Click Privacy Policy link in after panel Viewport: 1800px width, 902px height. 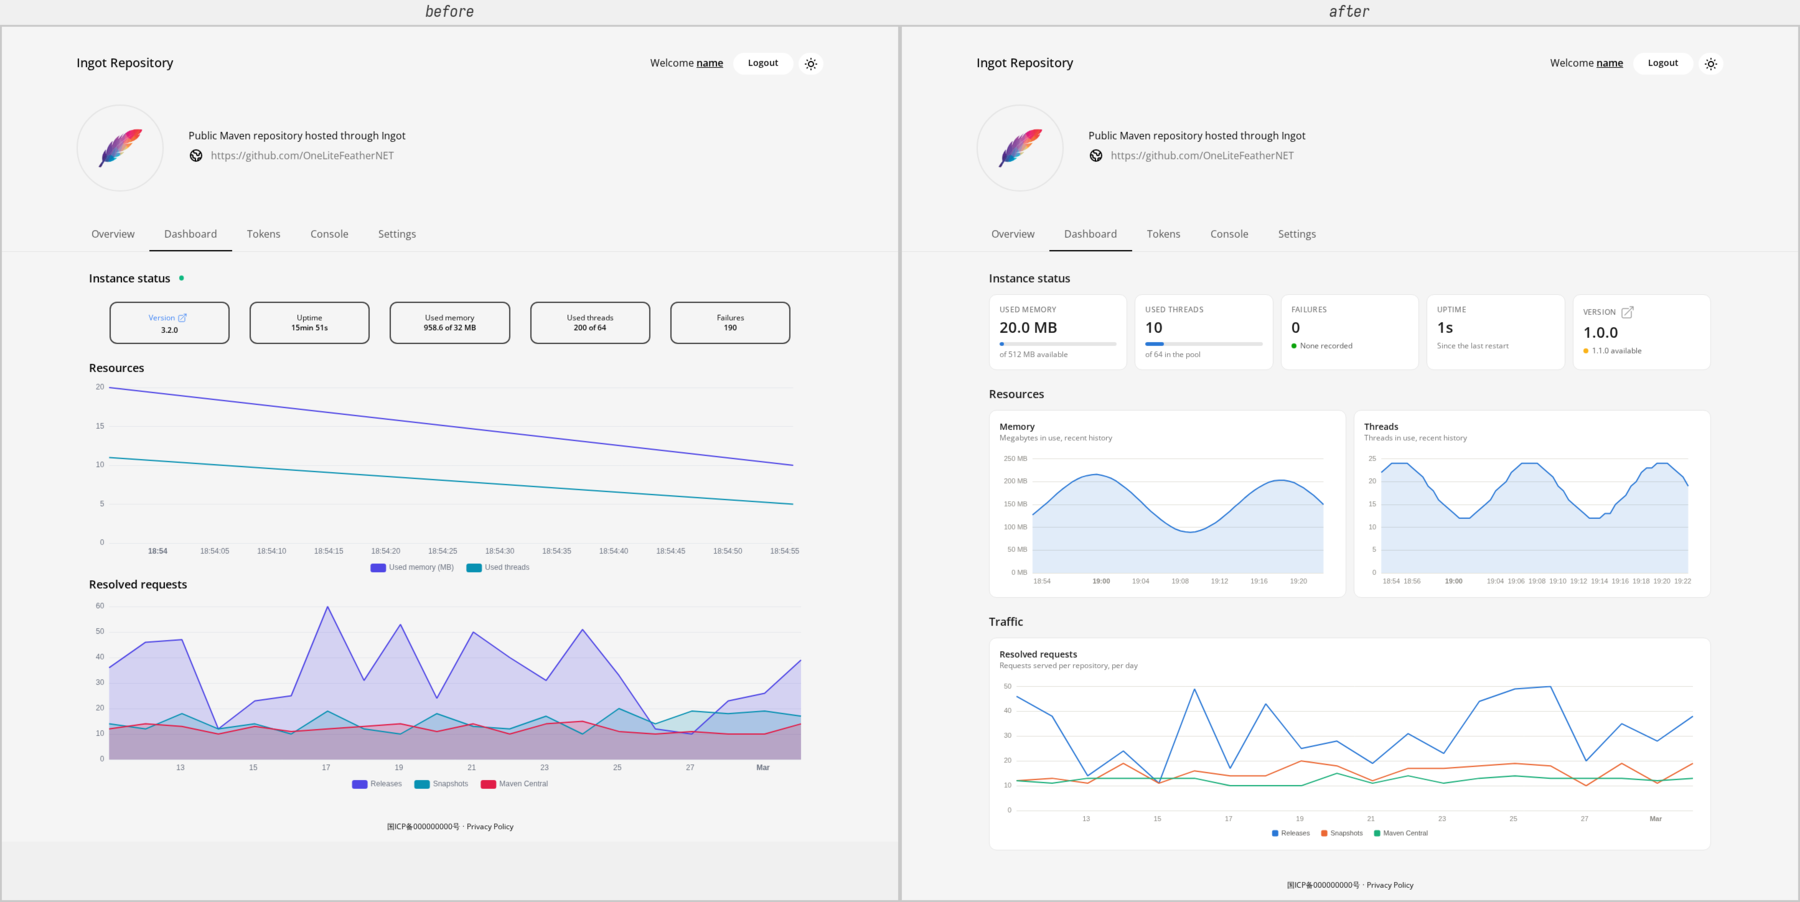tap(1390, 885)
